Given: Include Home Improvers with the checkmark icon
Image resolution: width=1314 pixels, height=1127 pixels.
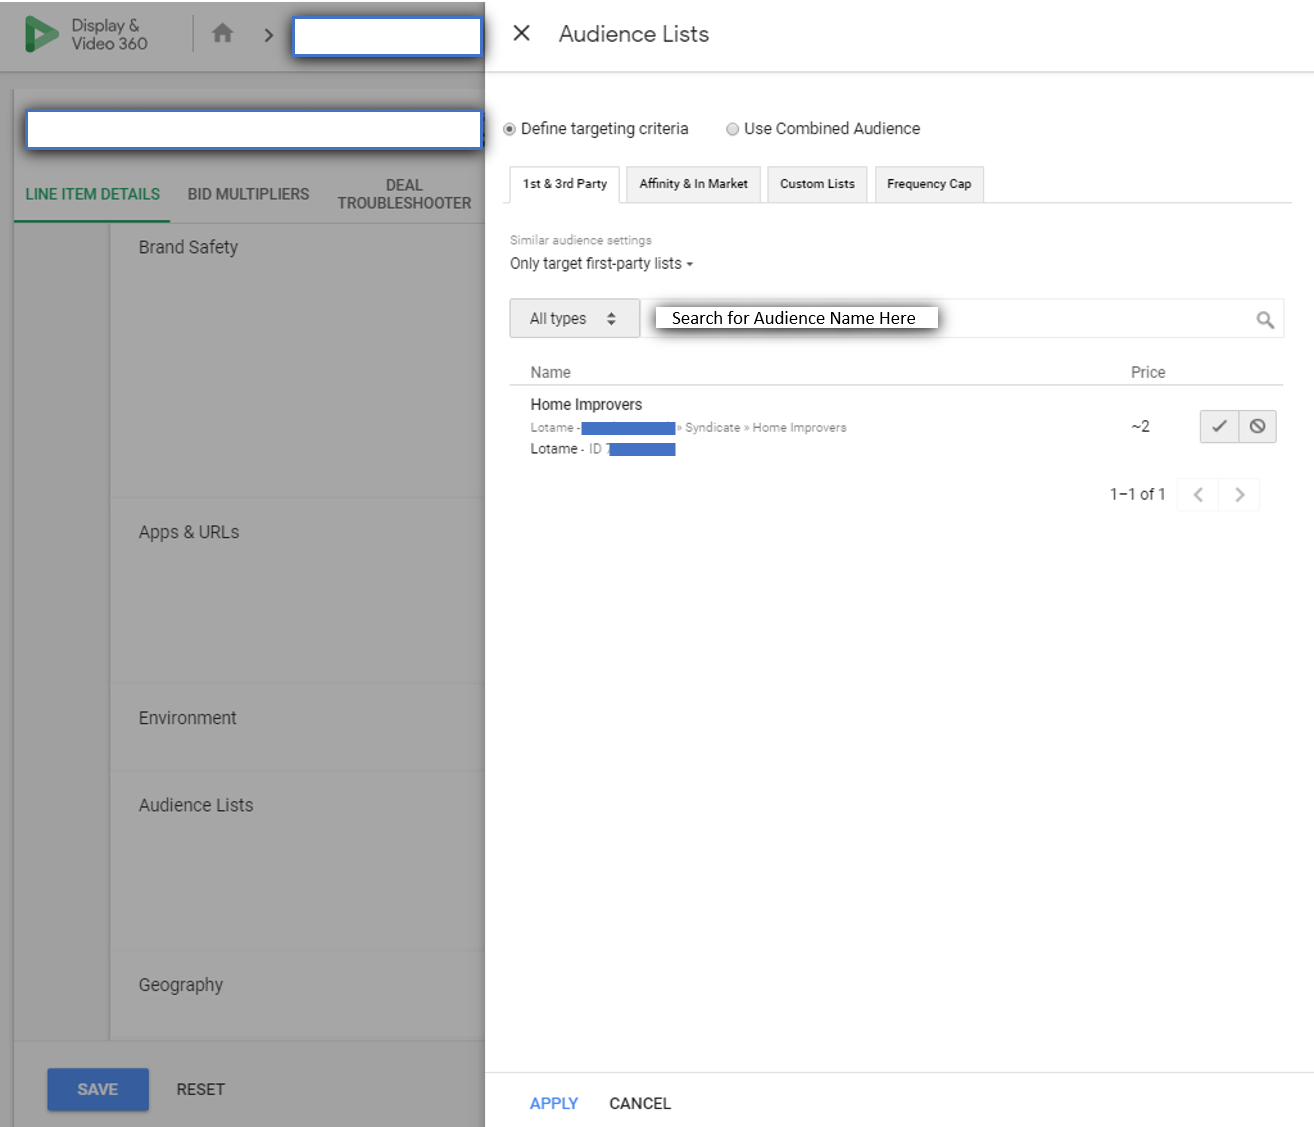Looking at the screenshot, I should (x=1219, y=426).
